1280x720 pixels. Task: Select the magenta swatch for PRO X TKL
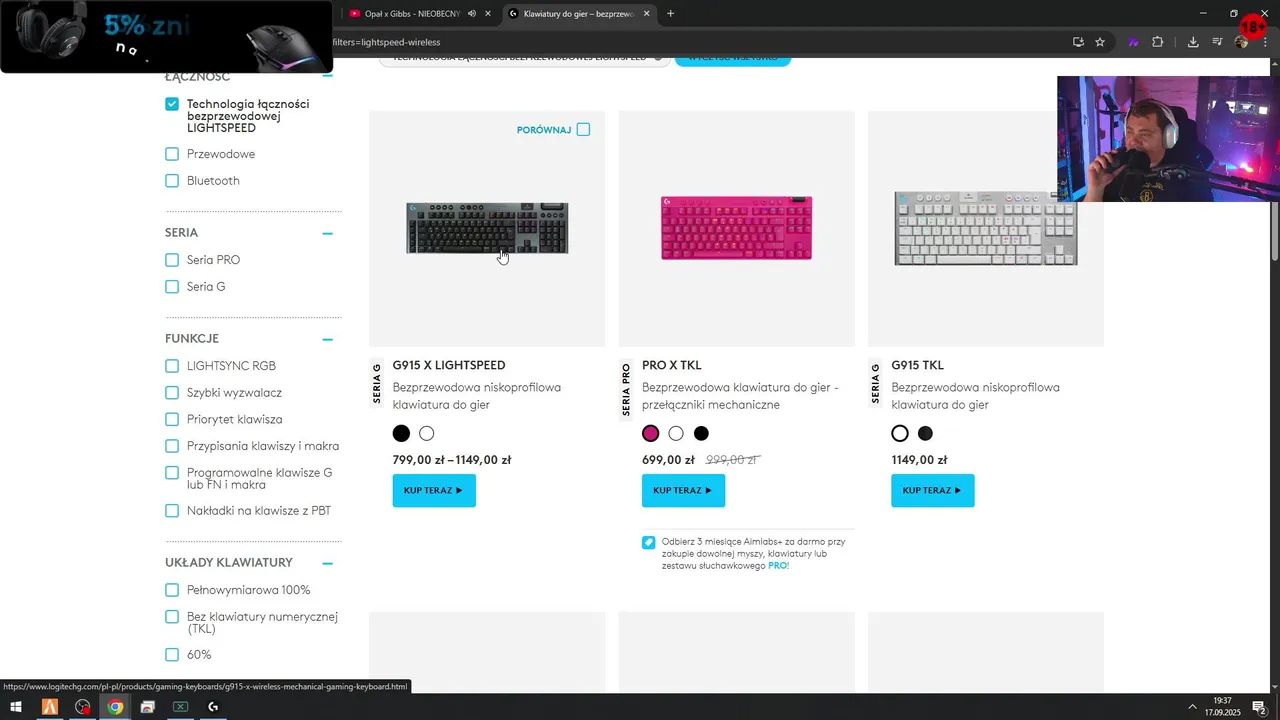click(651, 433)
